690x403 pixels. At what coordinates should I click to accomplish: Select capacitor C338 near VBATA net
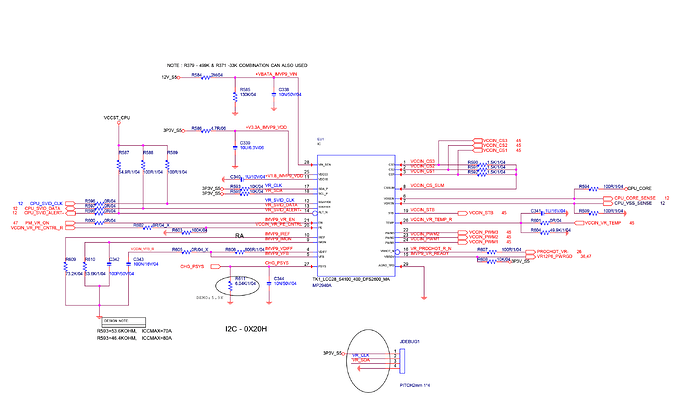pos(274,94)
